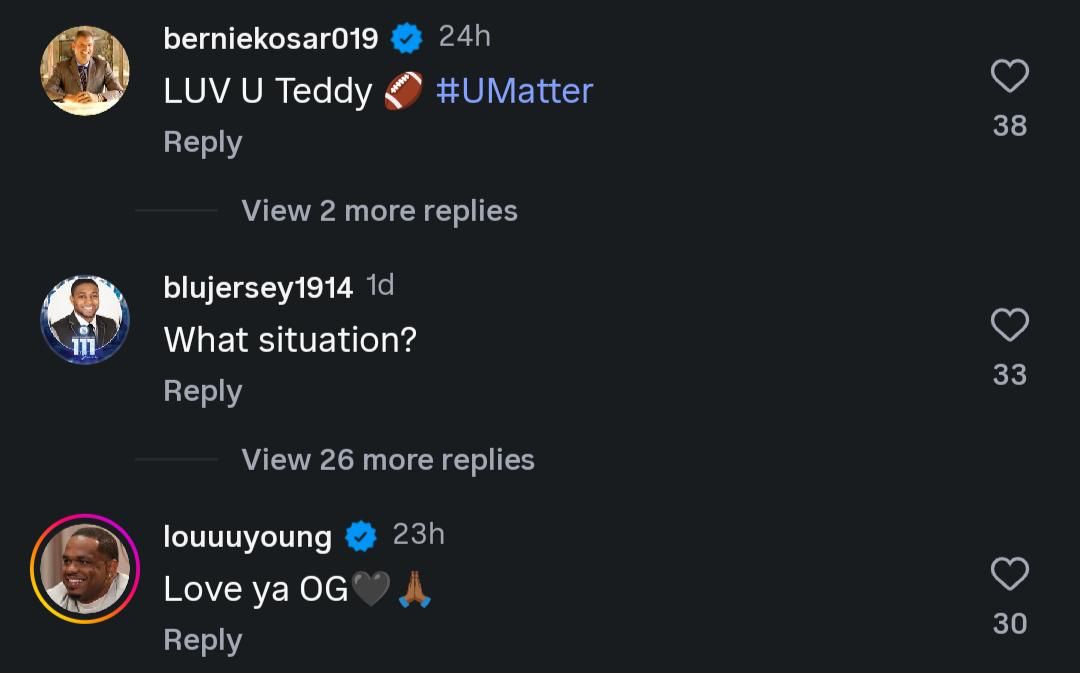
Task: Open blujersey1914 username link
Action: pyautogui.click(x=258, y=288)
